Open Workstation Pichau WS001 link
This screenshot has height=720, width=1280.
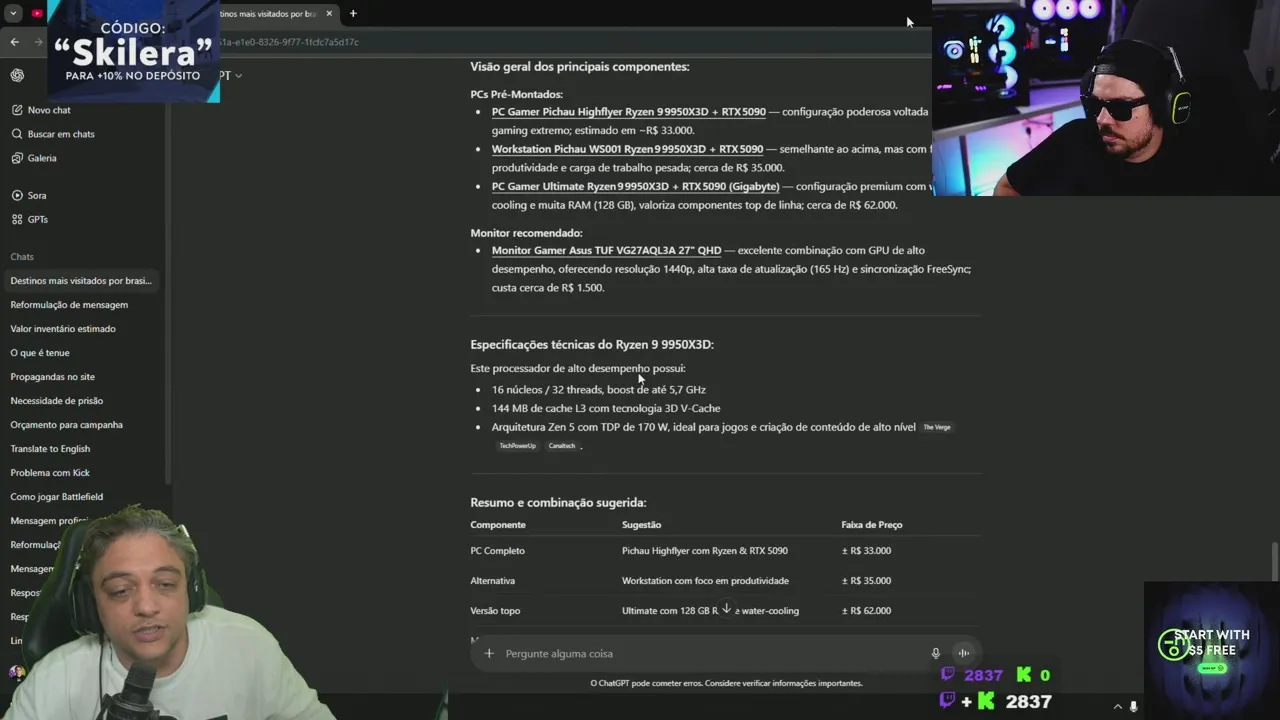[x=627, y=149]
